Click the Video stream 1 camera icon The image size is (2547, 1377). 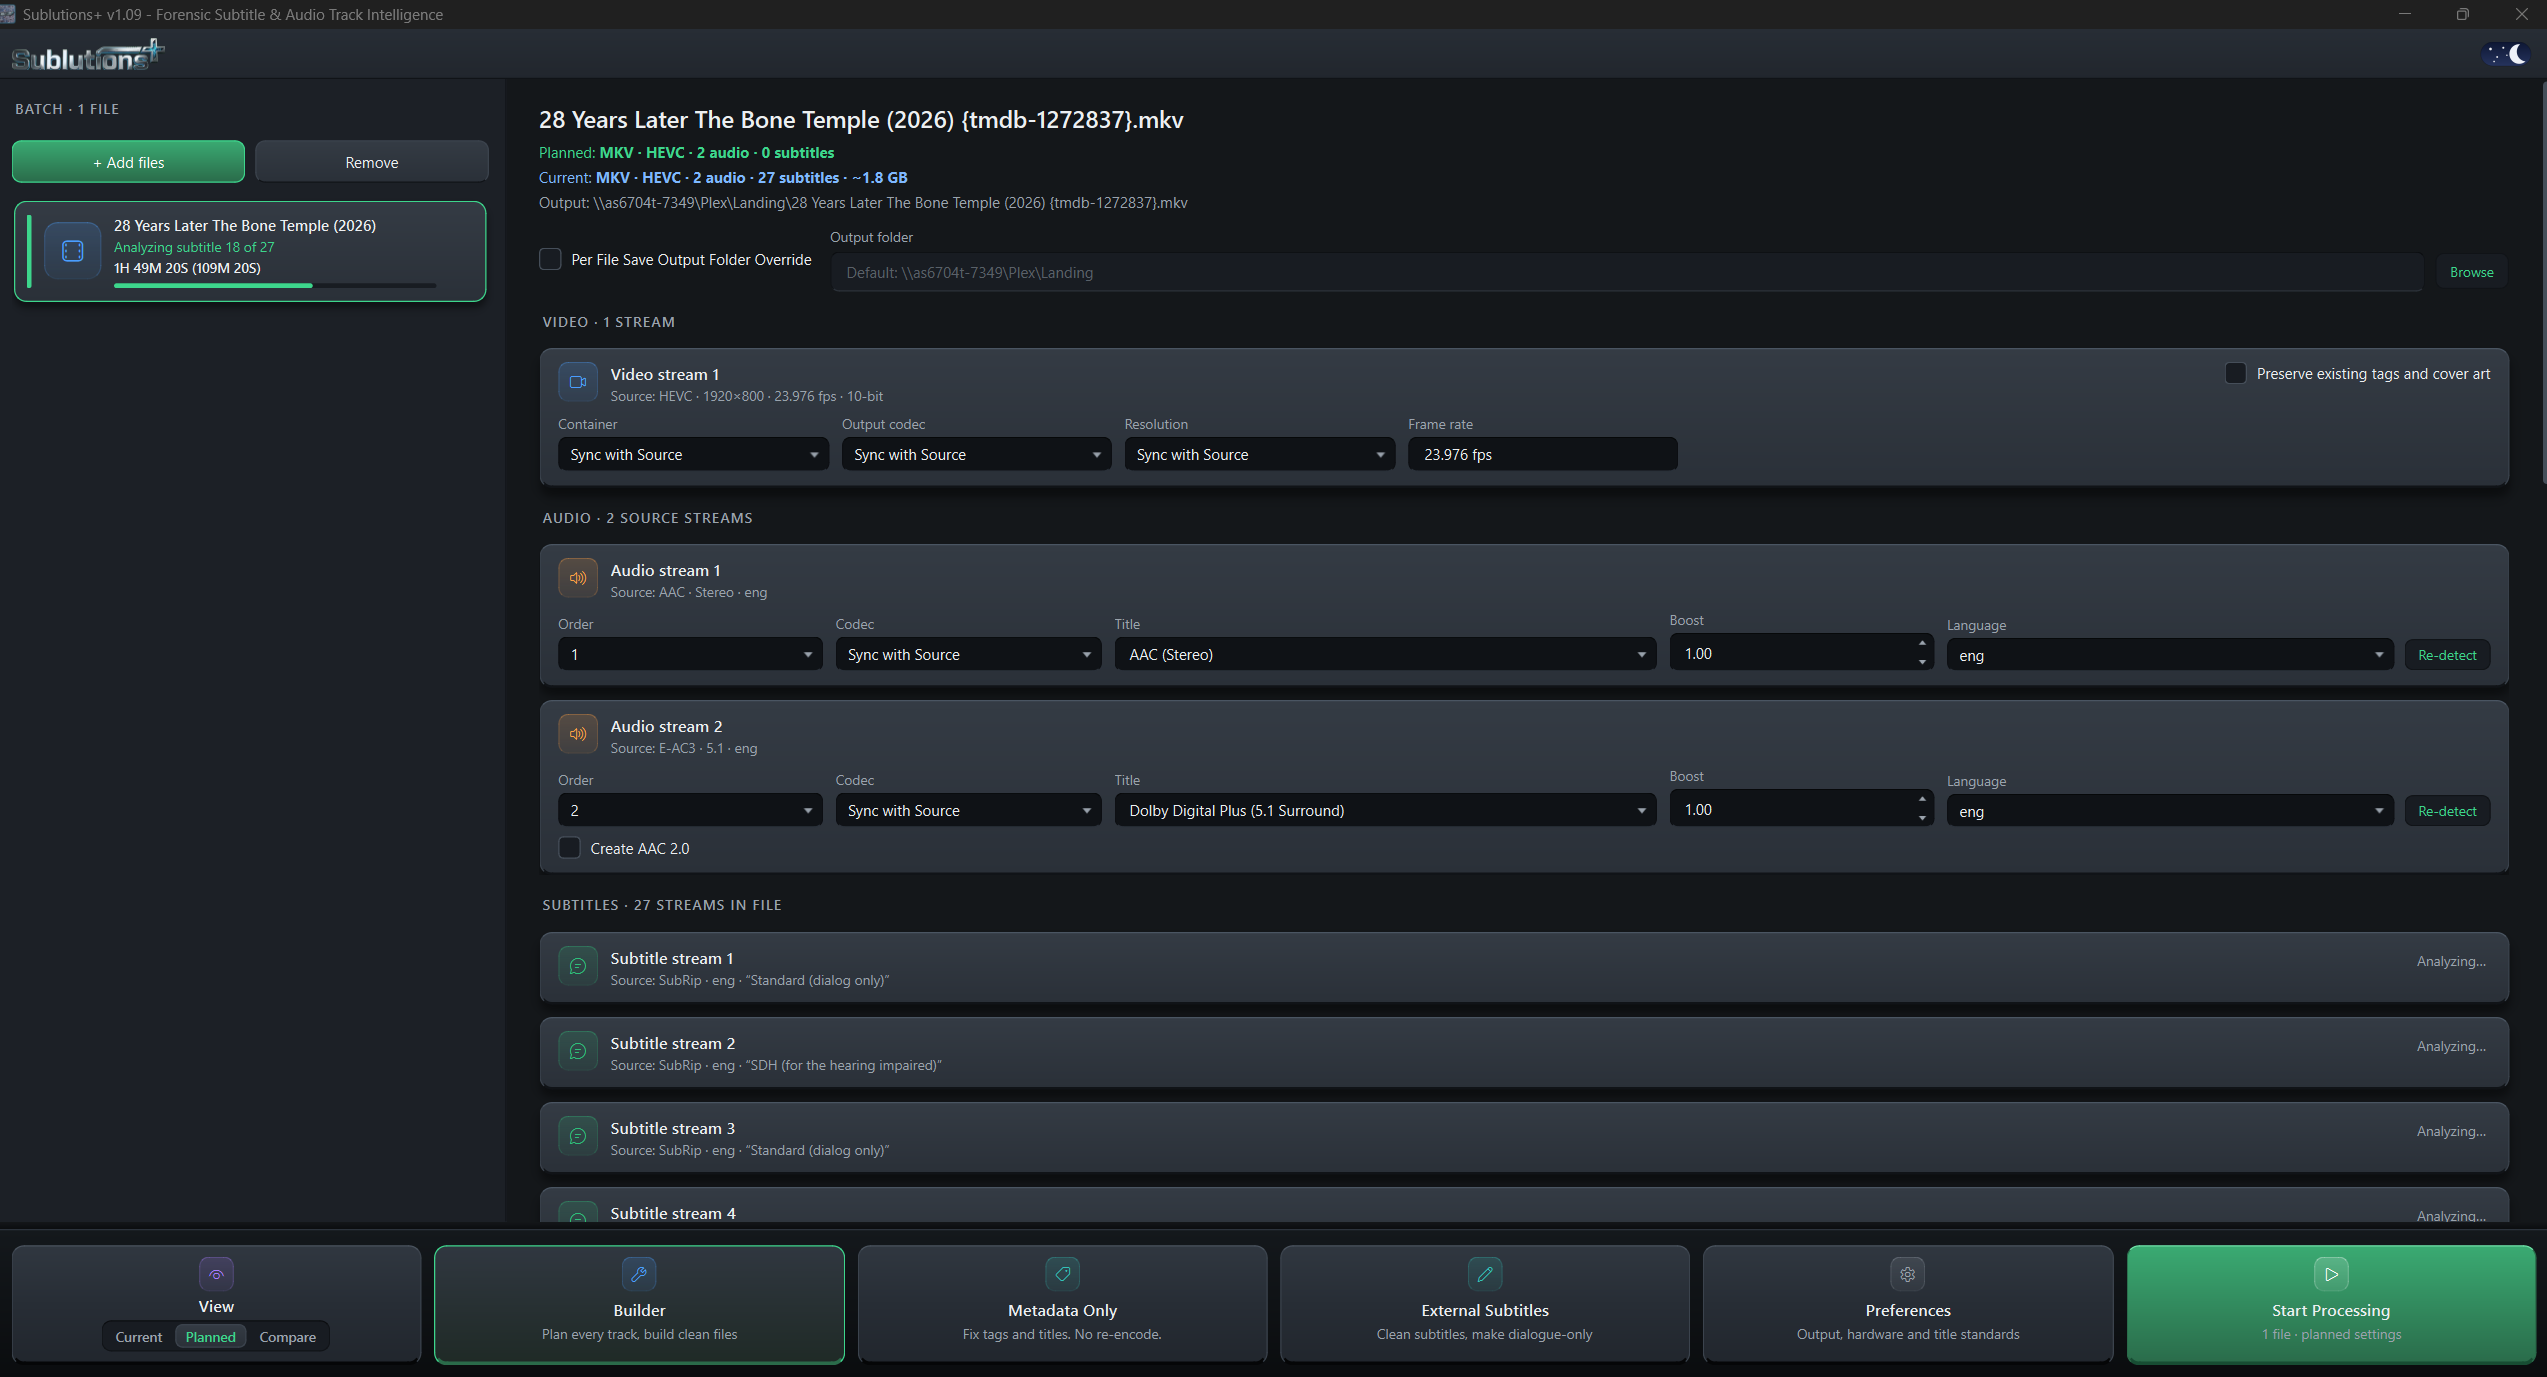[578, 382]
